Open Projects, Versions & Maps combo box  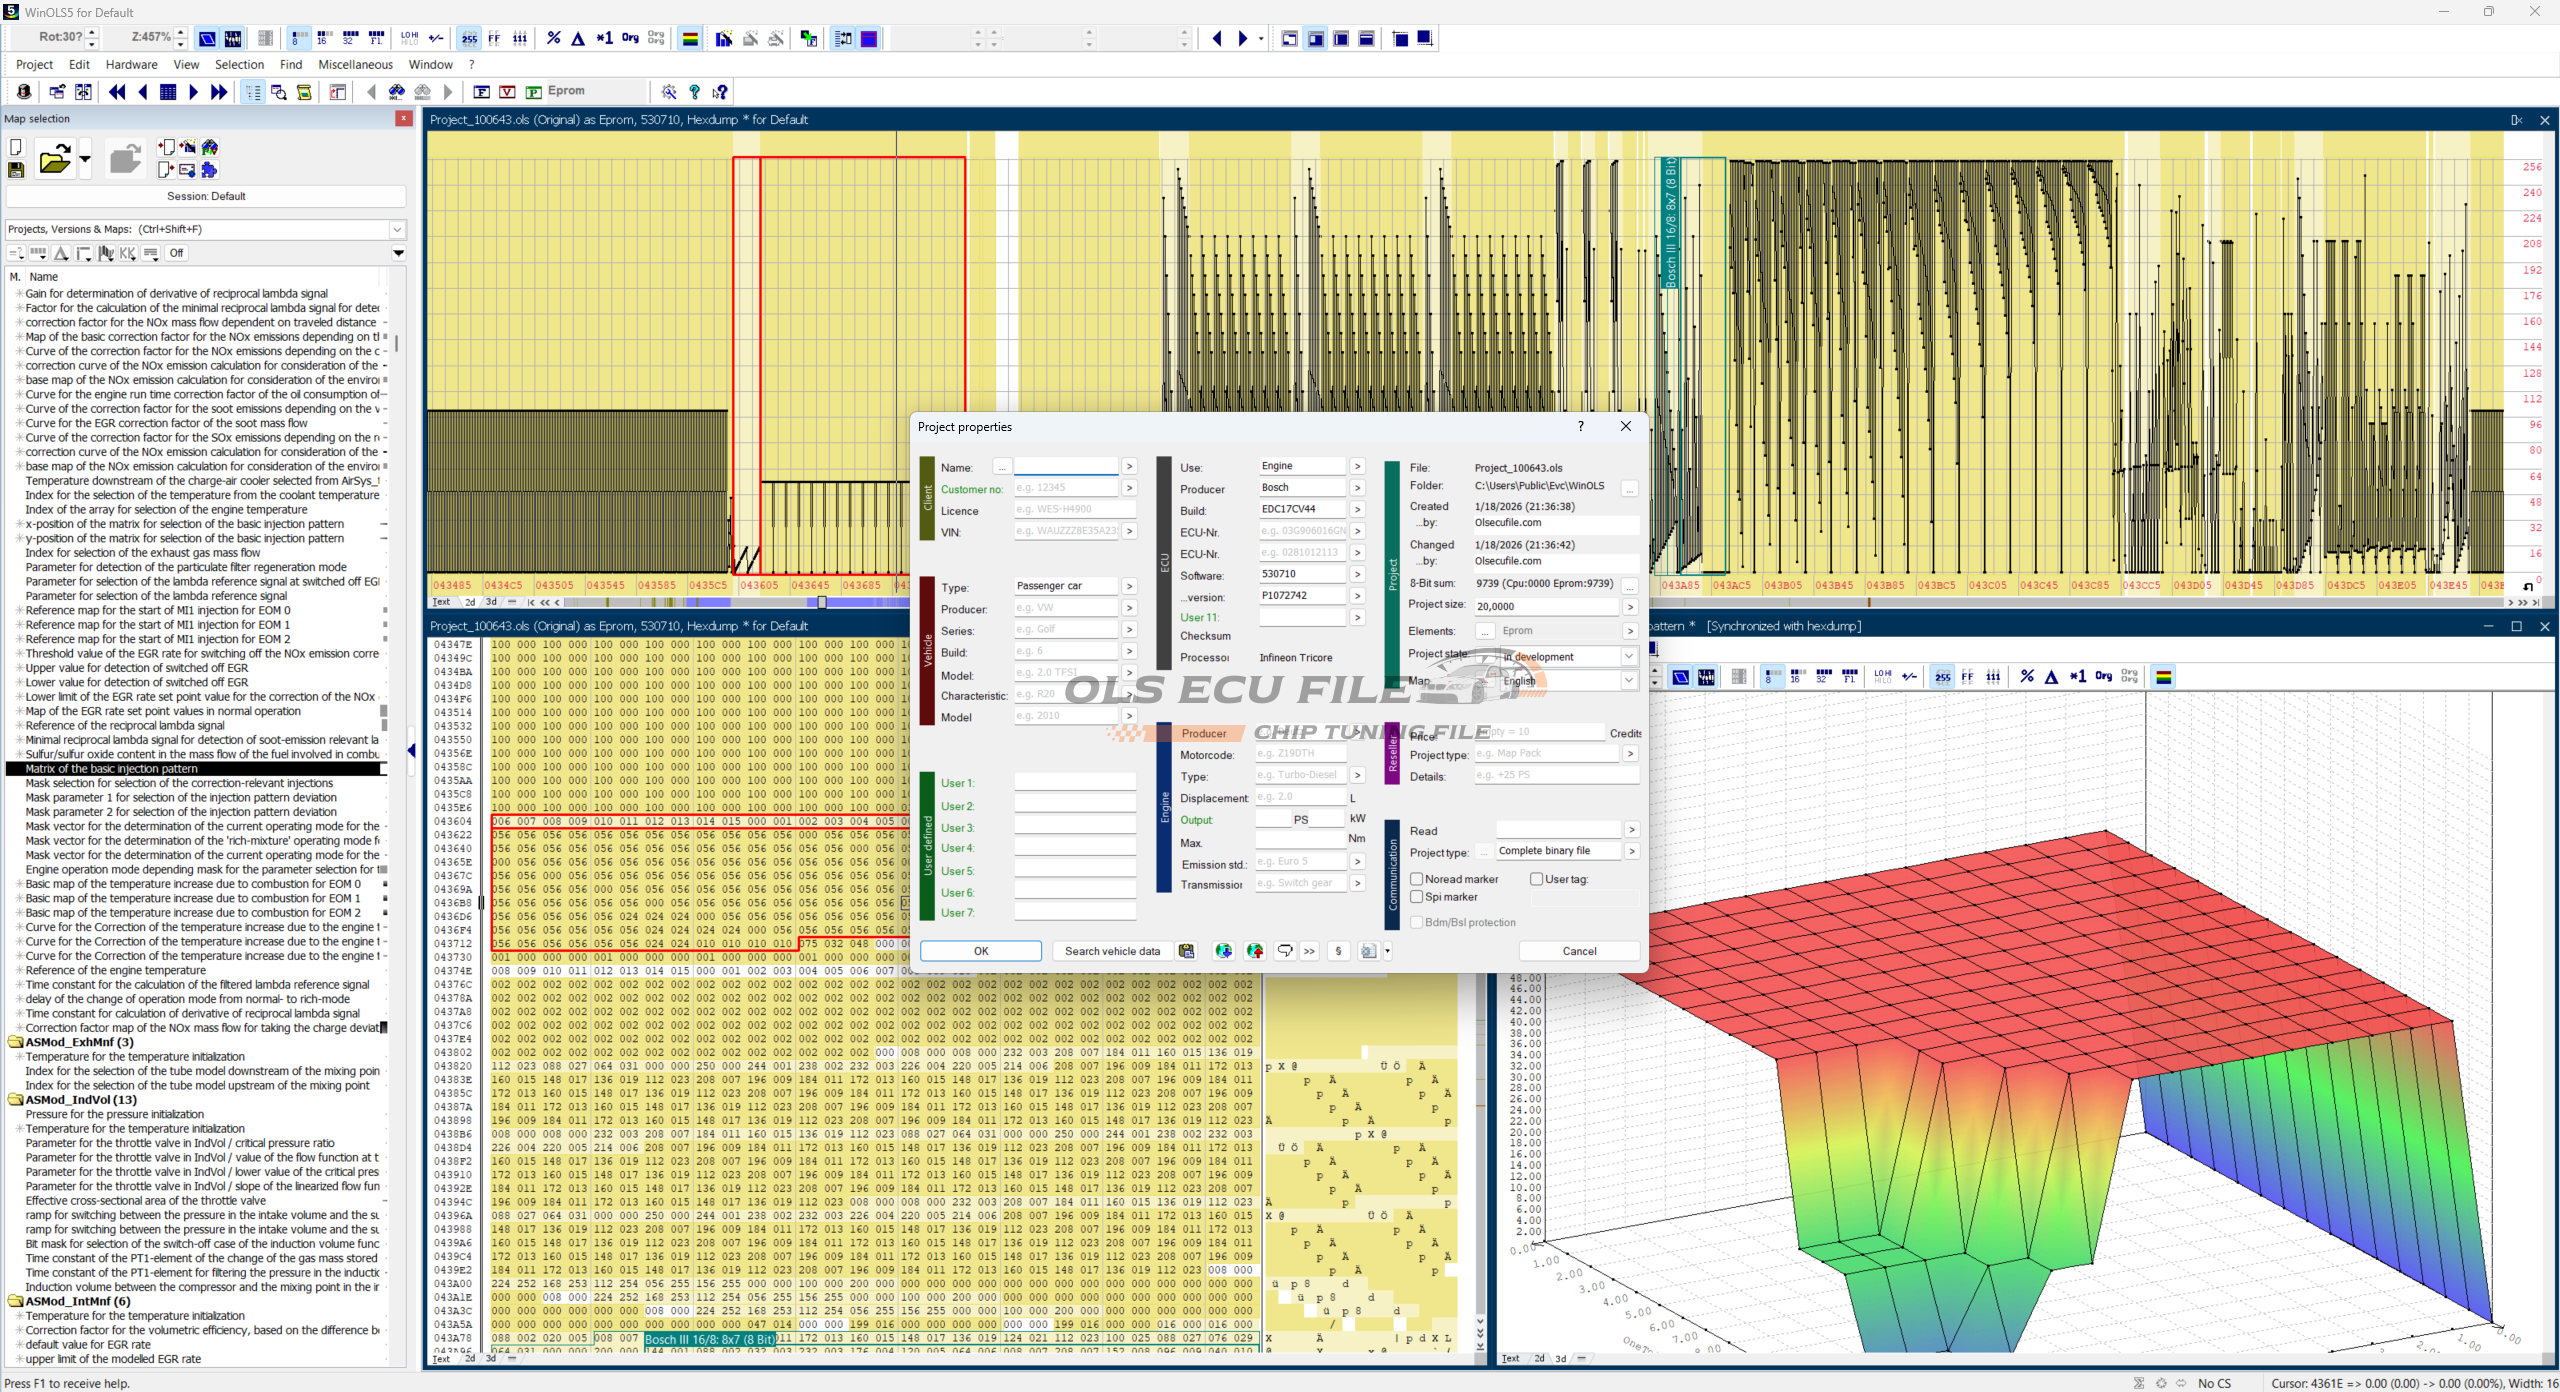coord(397,229)
